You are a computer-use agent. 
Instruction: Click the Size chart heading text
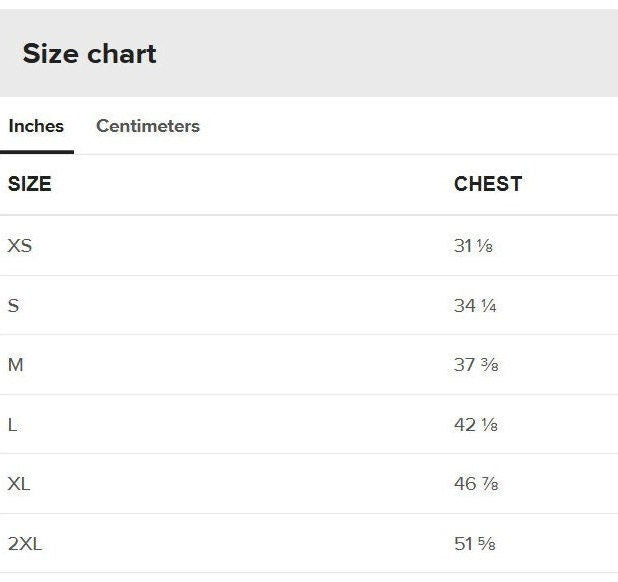(x=89, y=54)
